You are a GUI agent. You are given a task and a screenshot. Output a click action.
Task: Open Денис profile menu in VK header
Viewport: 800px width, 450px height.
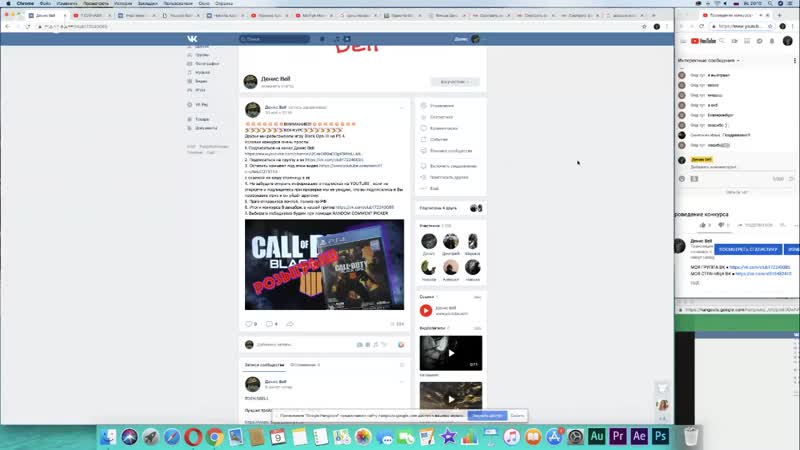click(467, 39)
